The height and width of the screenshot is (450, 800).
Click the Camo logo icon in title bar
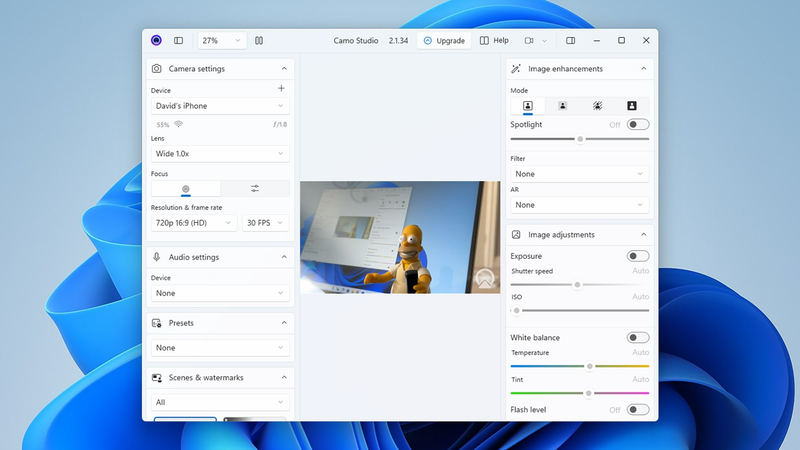click(x=157, y=41)
